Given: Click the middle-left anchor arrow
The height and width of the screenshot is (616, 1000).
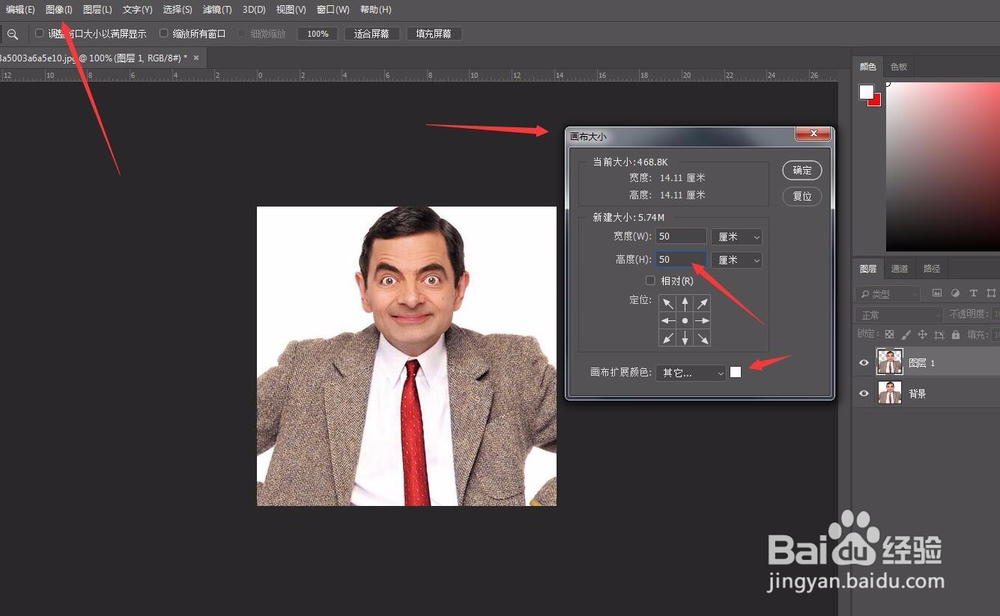Looking at the screenshot, I should 668,321.
